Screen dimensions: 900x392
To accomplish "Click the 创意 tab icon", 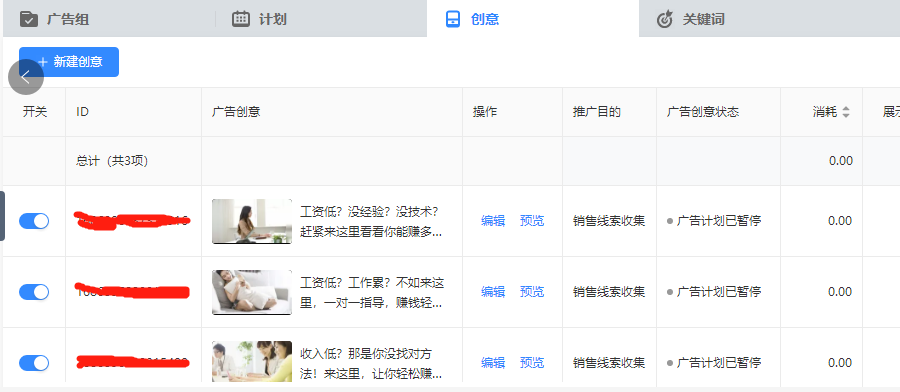I will click(x=453, y=19).
